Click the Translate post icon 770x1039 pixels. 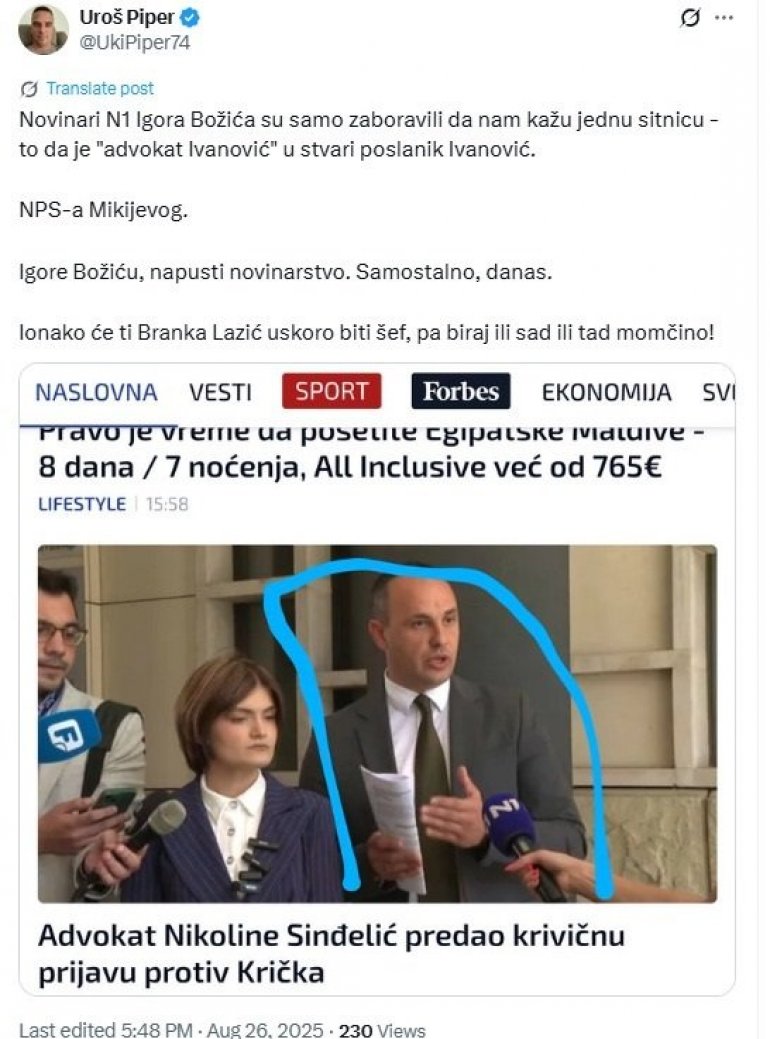point(28,89)
